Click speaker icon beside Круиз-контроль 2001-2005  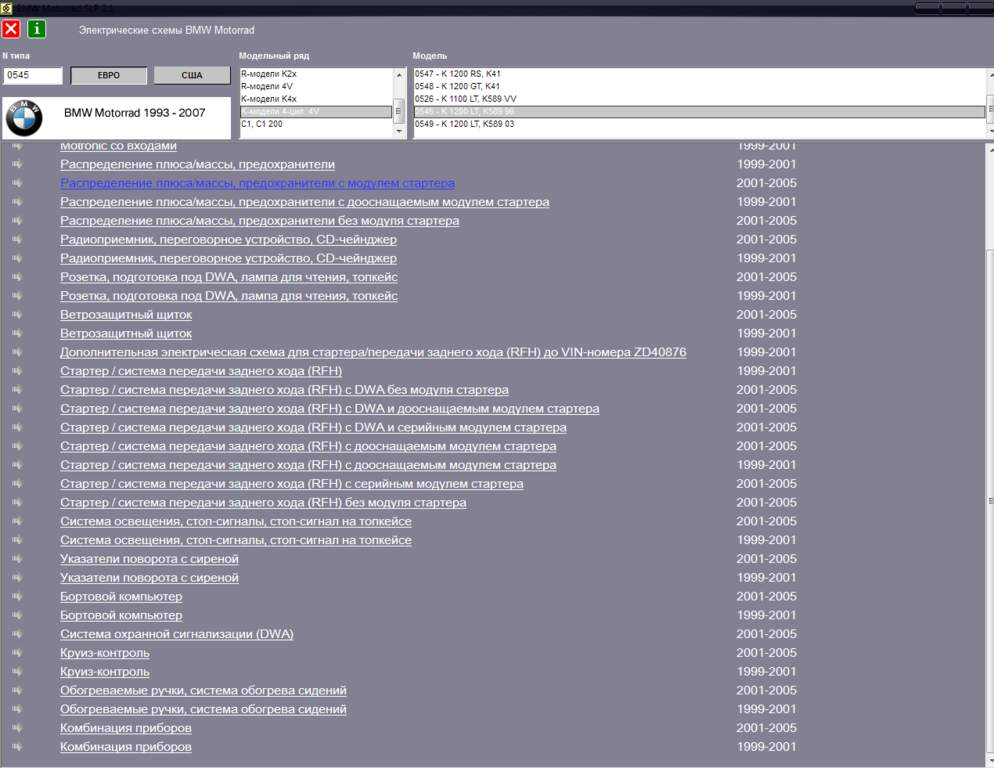tap(17, 653)
